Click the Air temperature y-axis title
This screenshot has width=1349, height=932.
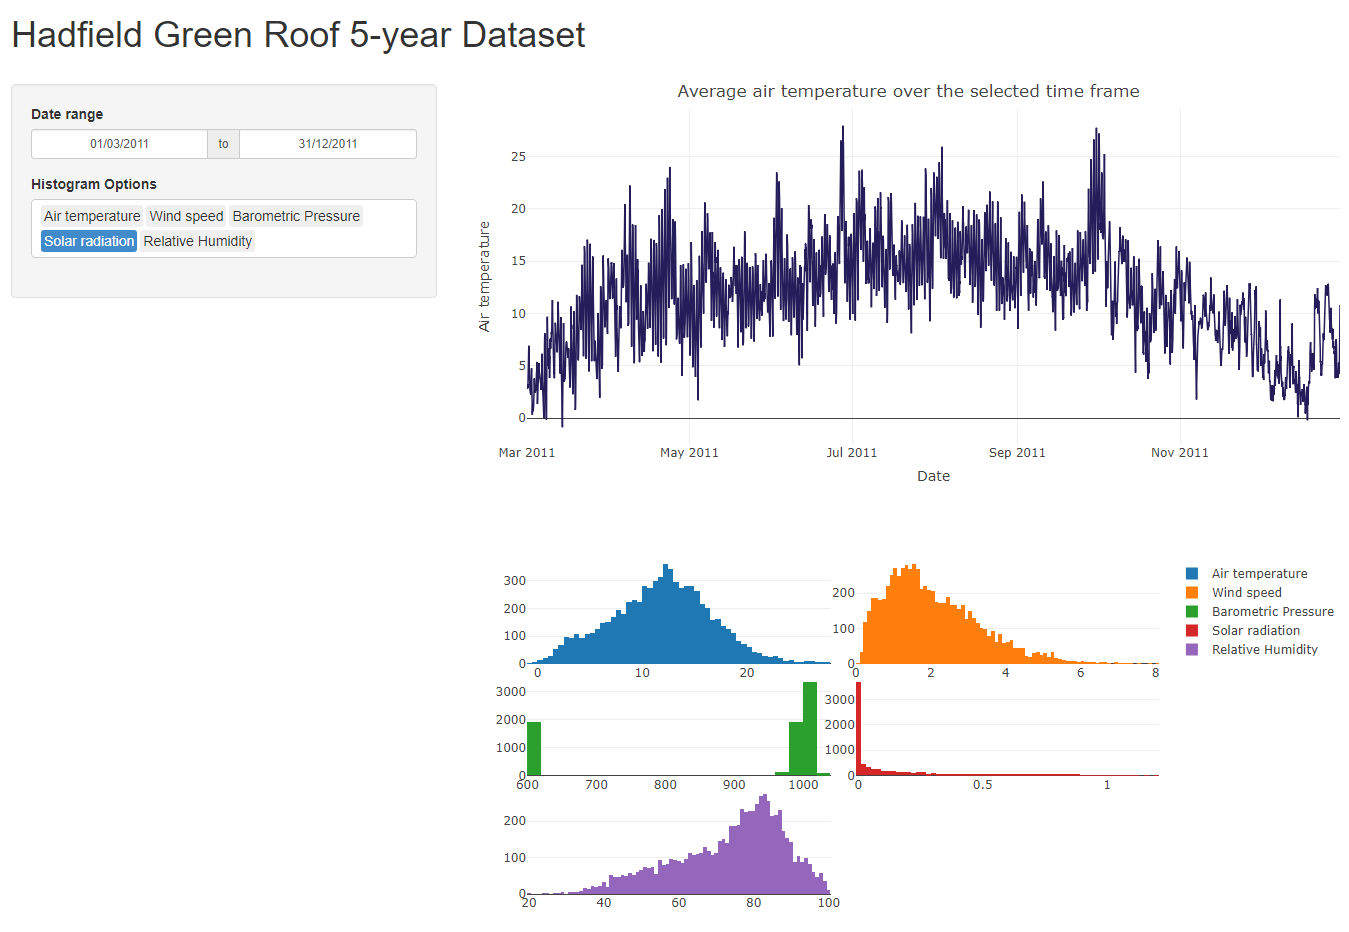point(484,277)
